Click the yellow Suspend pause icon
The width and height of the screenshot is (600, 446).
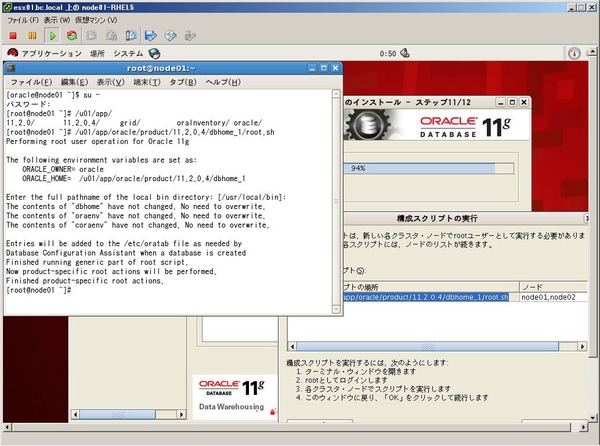(x=33, y=36)
